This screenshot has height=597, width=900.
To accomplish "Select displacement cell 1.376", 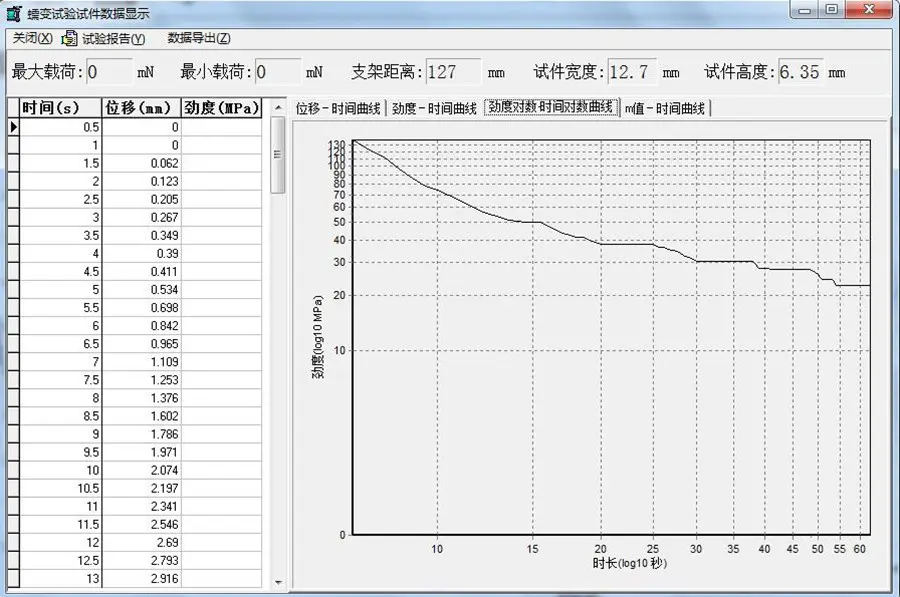I will (141, 398).
